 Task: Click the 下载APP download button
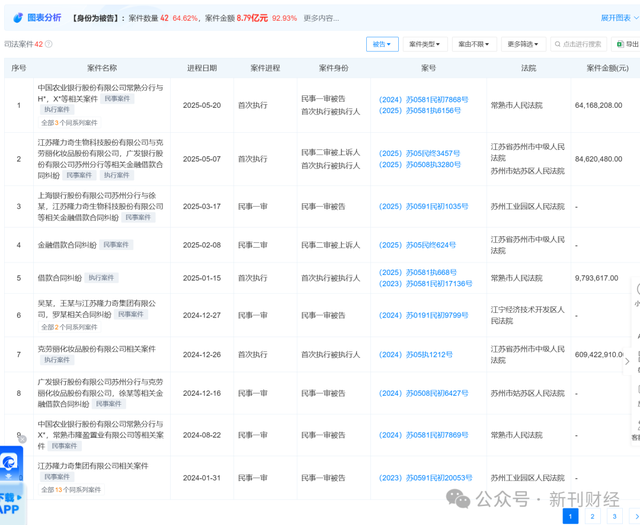click(11, 503)
